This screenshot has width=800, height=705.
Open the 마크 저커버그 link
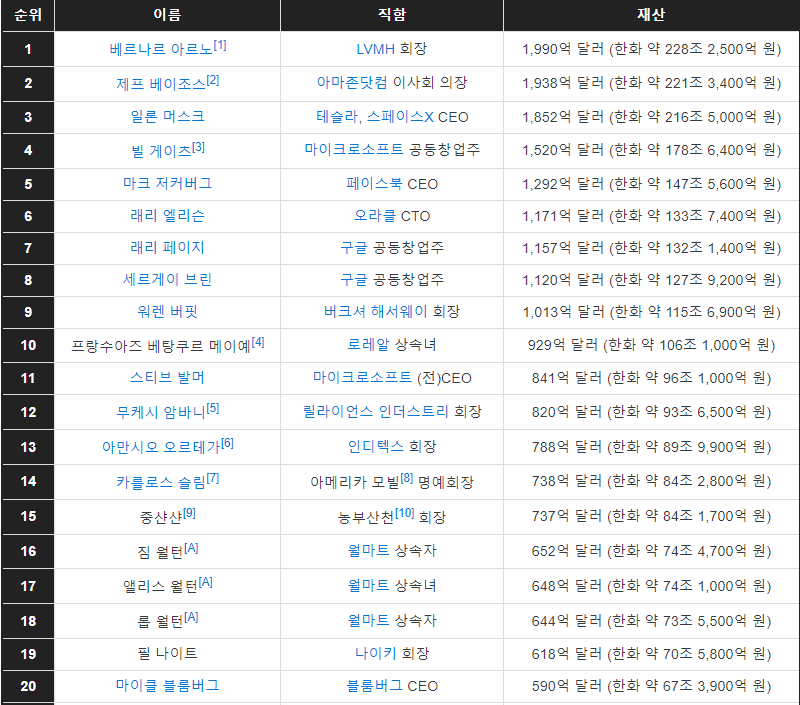pyautogui.click(x=167, y=183)
